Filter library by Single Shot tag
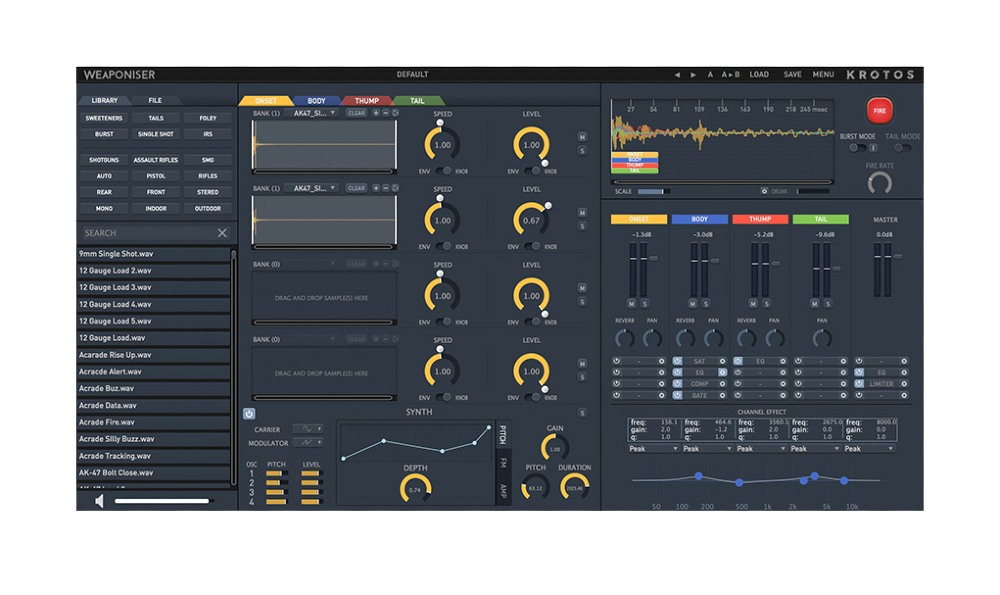The width and height of the screenshot is (1000, 595). pyautogui.click(x=156, y=134)
